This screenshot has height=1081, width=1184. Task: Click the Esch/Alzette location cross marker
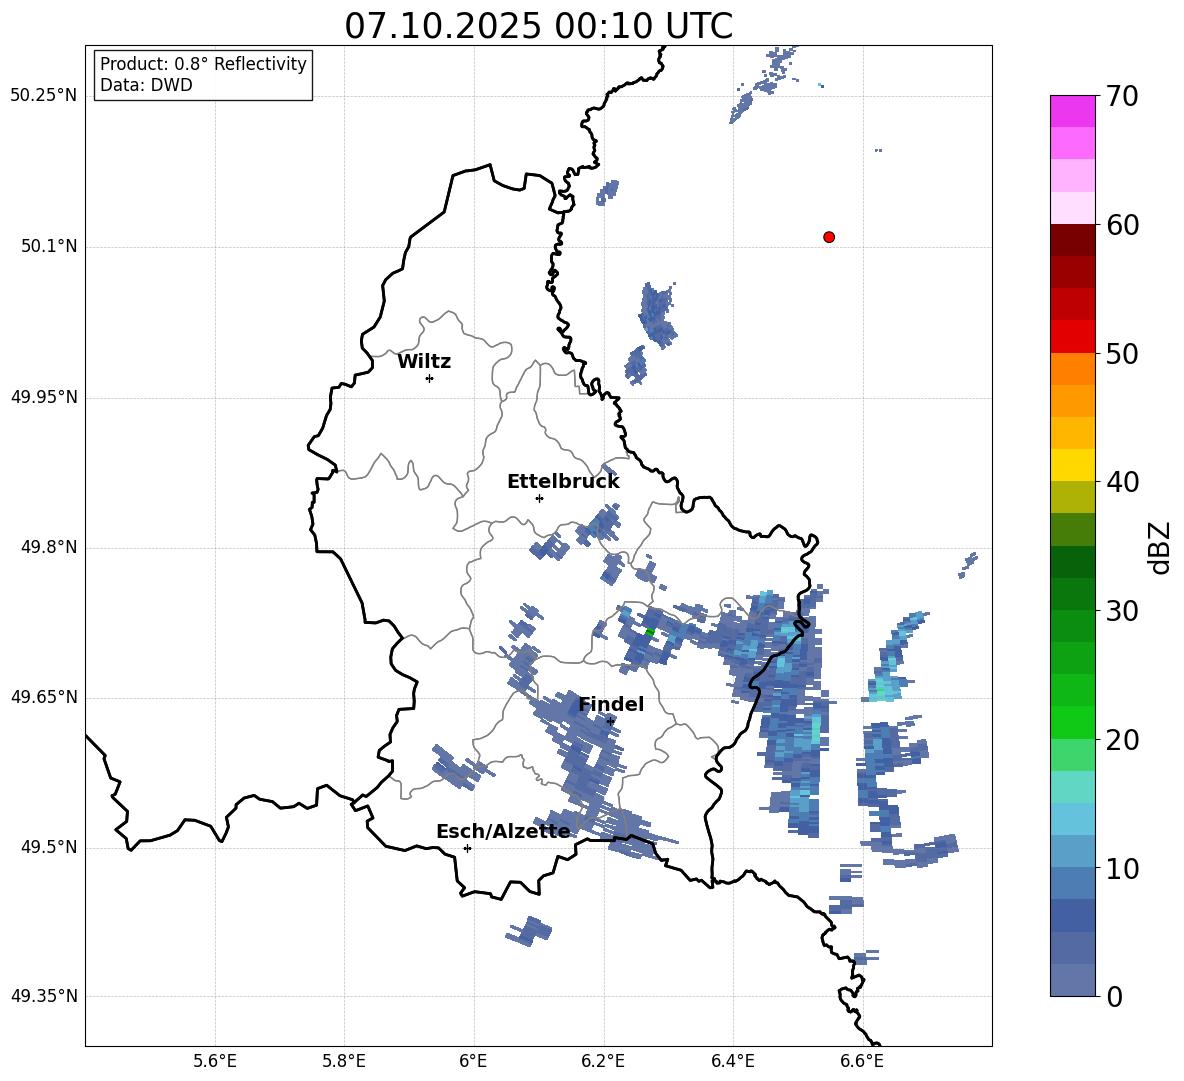(x=467, y=848)
